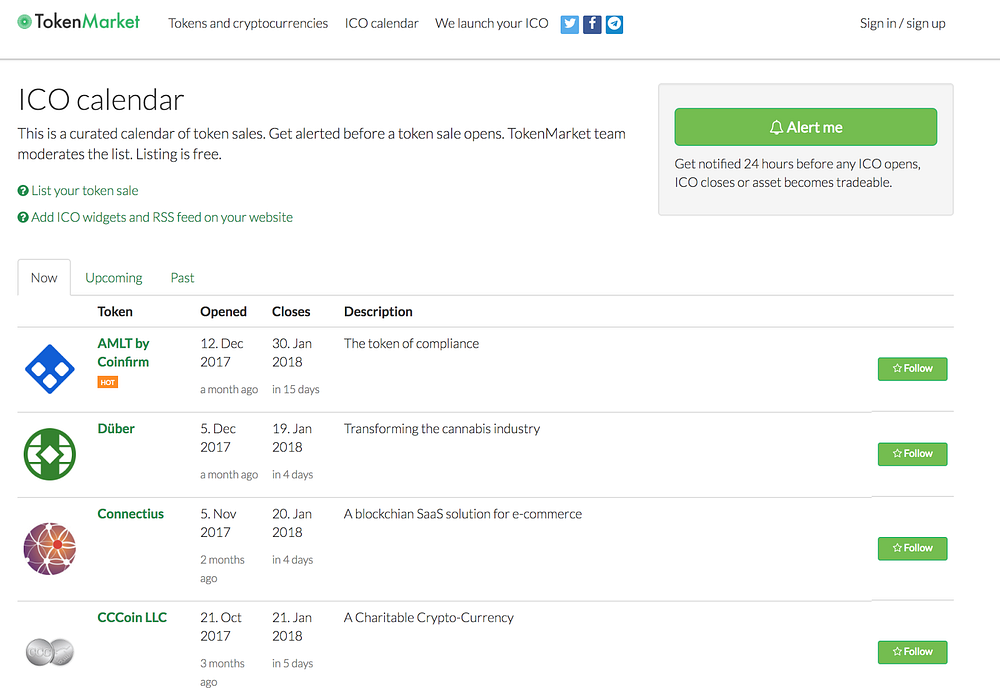Screen dimensions: 1000x689
Task: Follow the CCCoin LLC token sale
Action: (912, 652)
